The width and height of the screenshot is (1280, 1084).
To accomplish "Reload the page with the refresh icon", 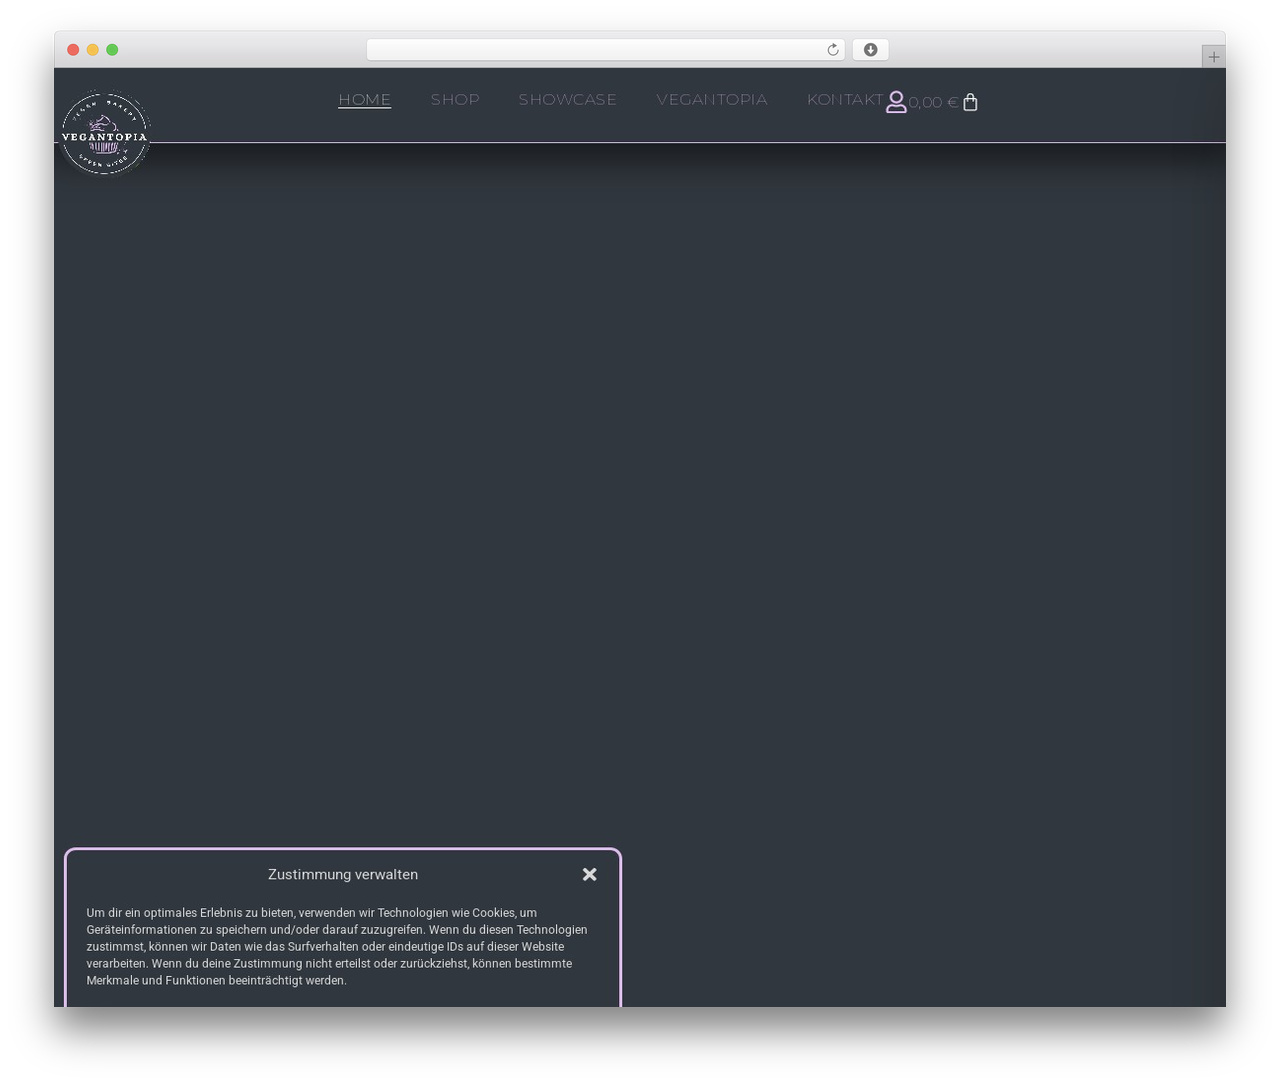I will coord(832,50).
